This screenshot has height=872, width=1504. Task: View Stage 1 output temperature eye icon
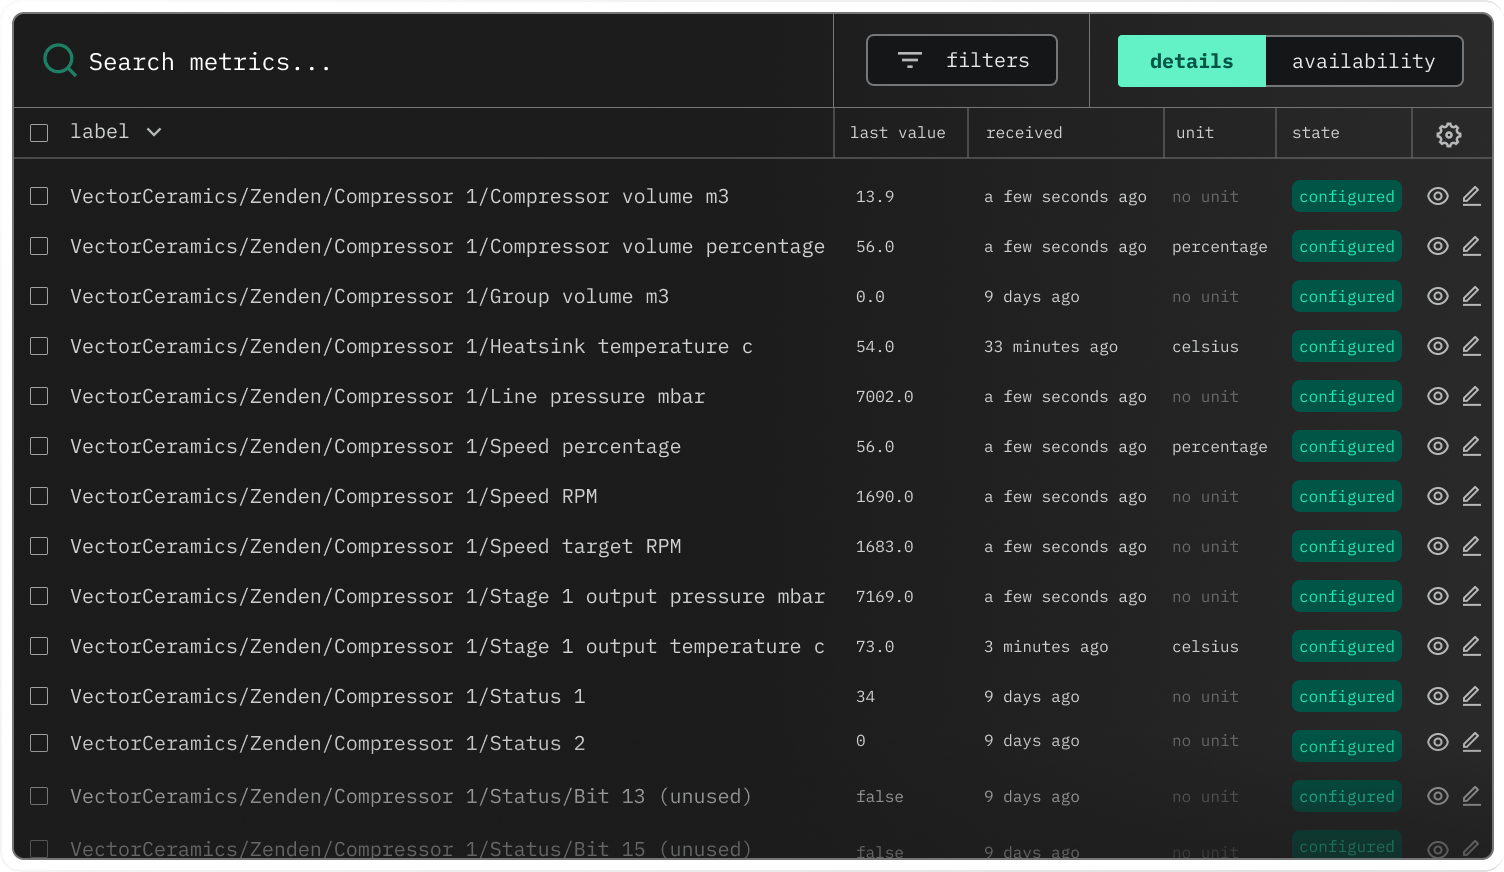coord(1438,646)
